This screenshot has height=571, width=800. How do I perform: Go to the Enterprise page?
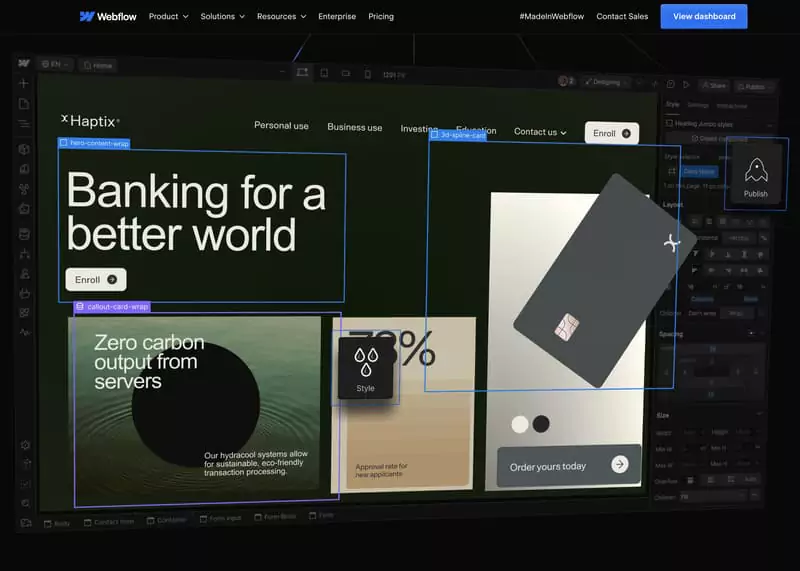tap(337, 16)
